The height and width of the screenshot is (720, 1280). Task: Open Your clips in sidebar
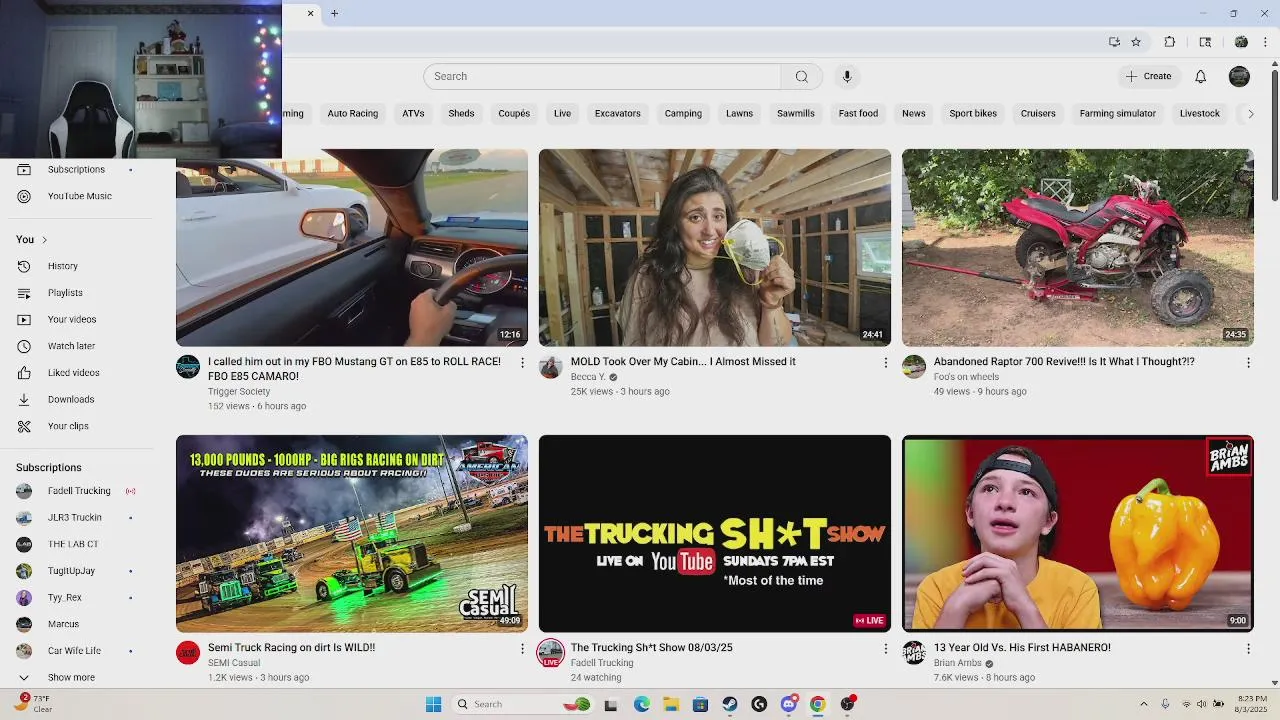pyautogui.click(x=68, y=426)
